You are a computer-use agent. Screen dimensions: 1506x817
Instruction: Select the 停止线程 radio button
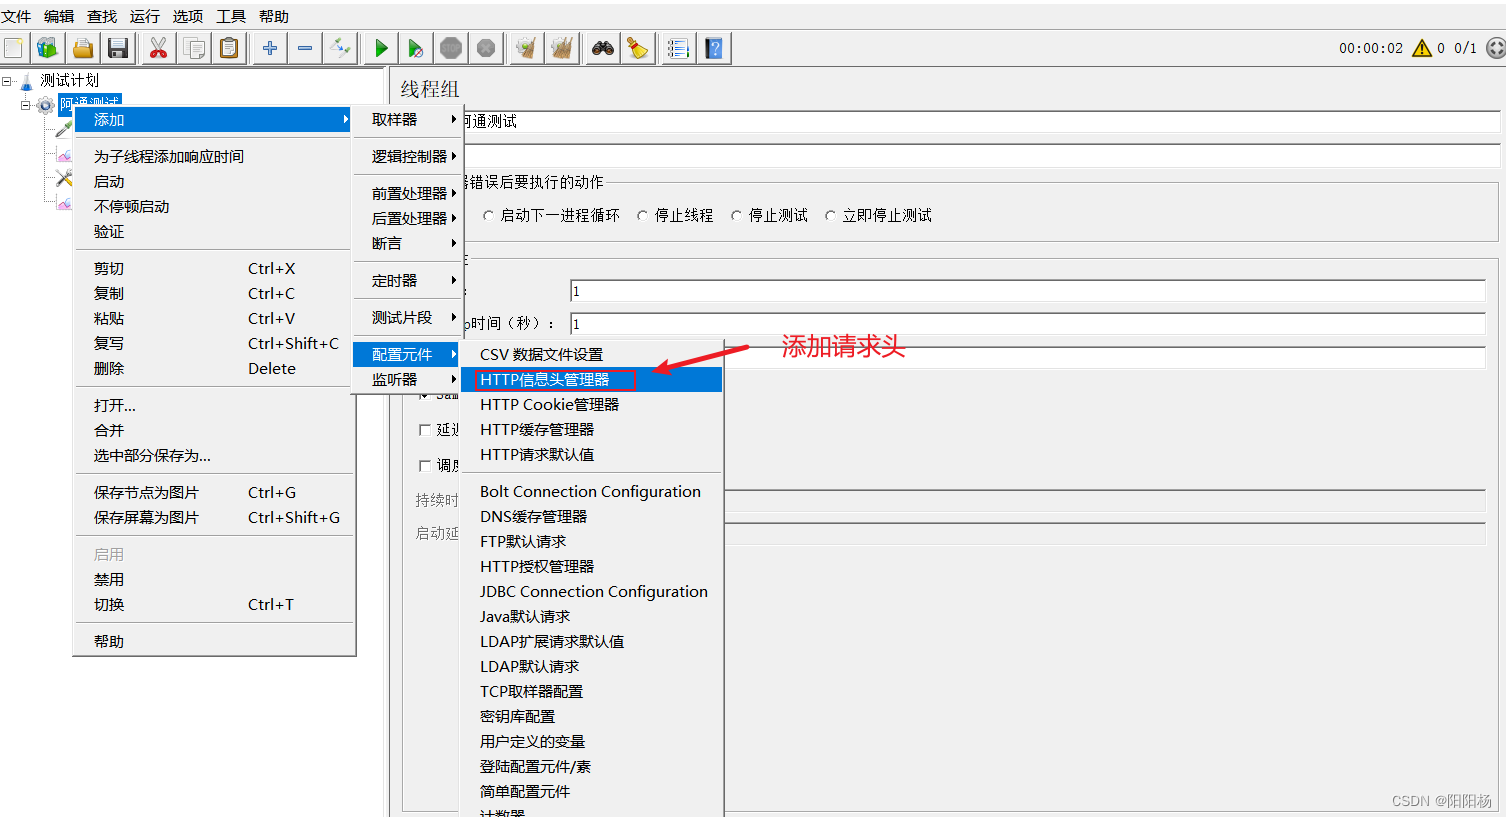pos(642,215)
